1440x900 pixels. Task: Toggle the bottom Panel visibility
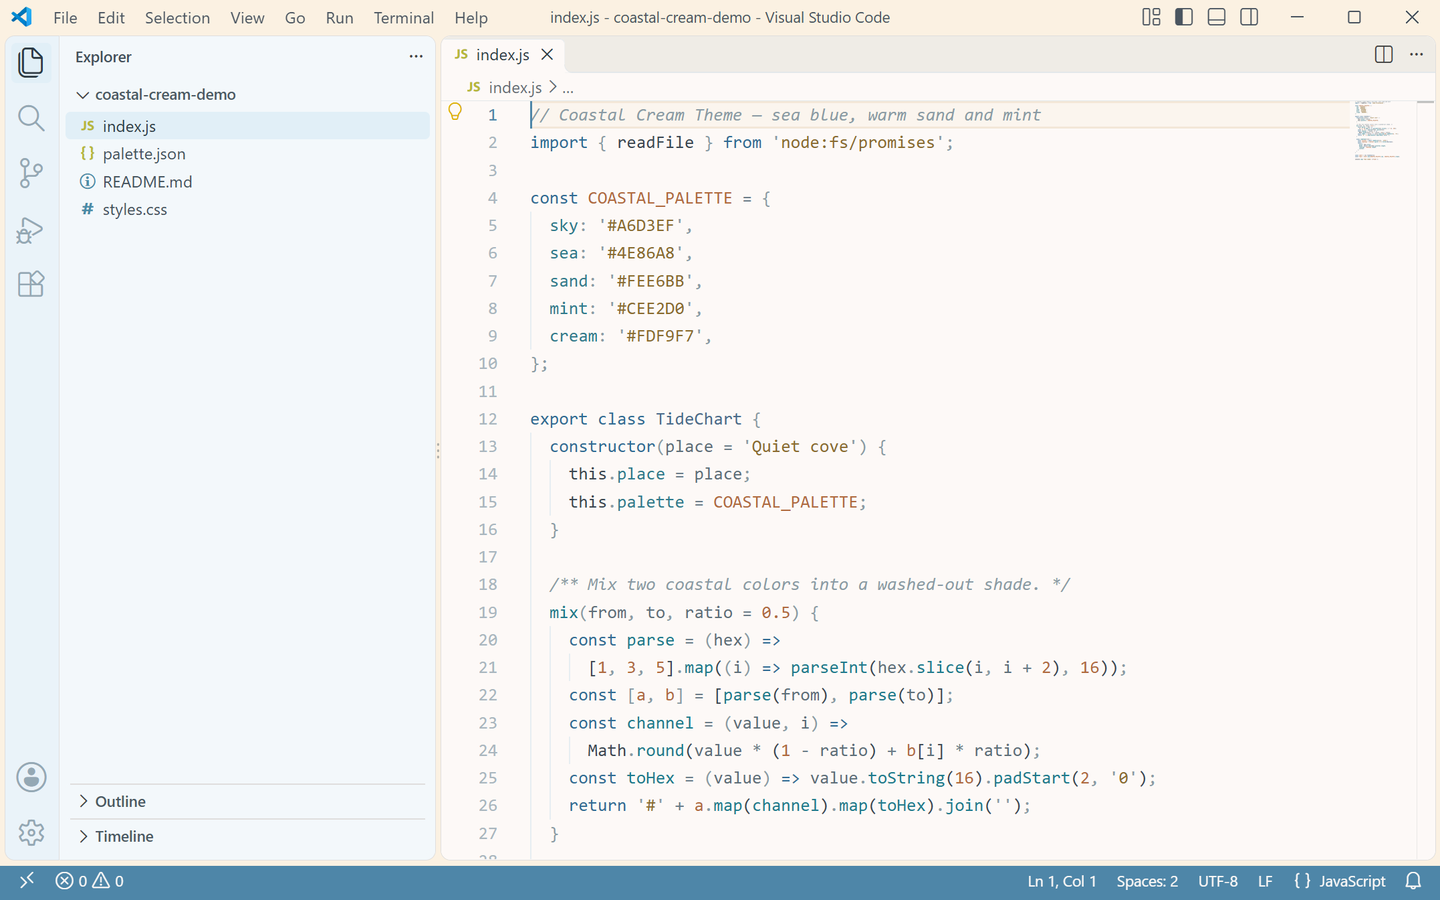coord(1216,17)
